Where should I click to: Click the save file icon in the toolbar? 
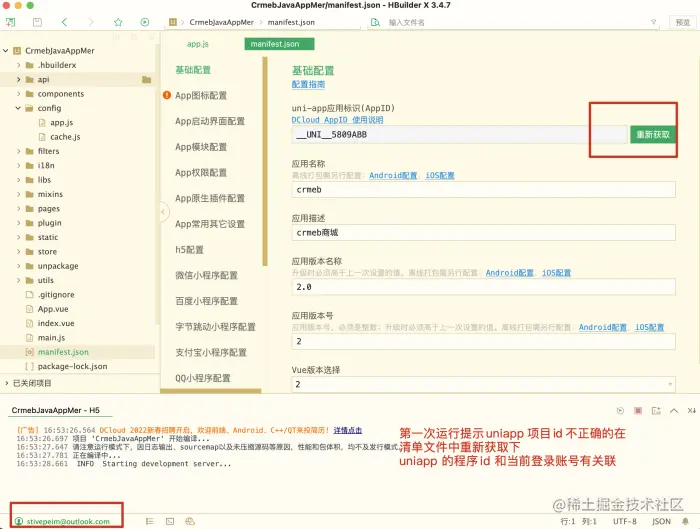coord(38,22)
